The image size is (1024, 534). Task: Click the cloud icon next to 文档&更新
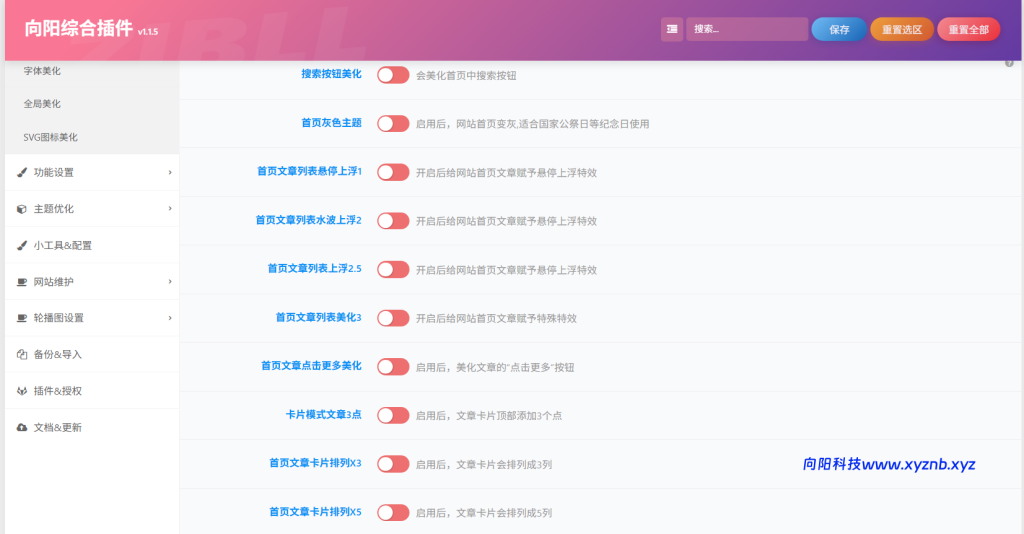(x=22, y=428)
